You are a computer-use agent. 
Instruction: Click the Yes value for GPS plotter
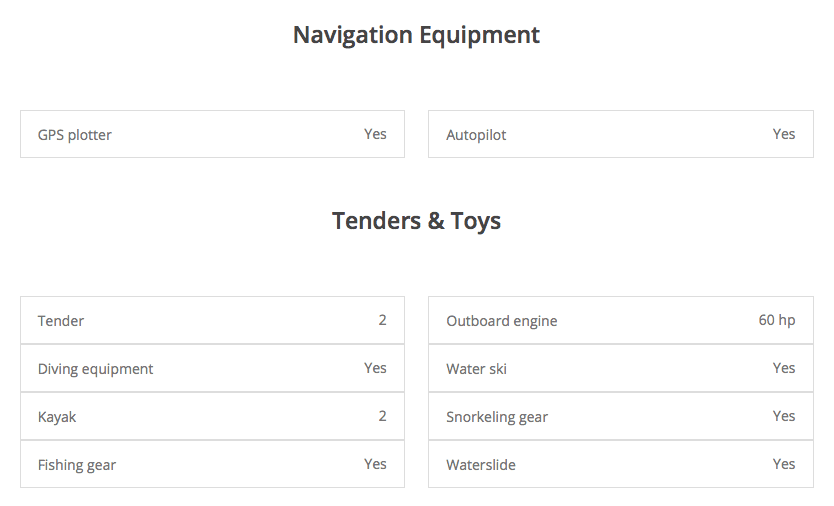tap(375, 134)
